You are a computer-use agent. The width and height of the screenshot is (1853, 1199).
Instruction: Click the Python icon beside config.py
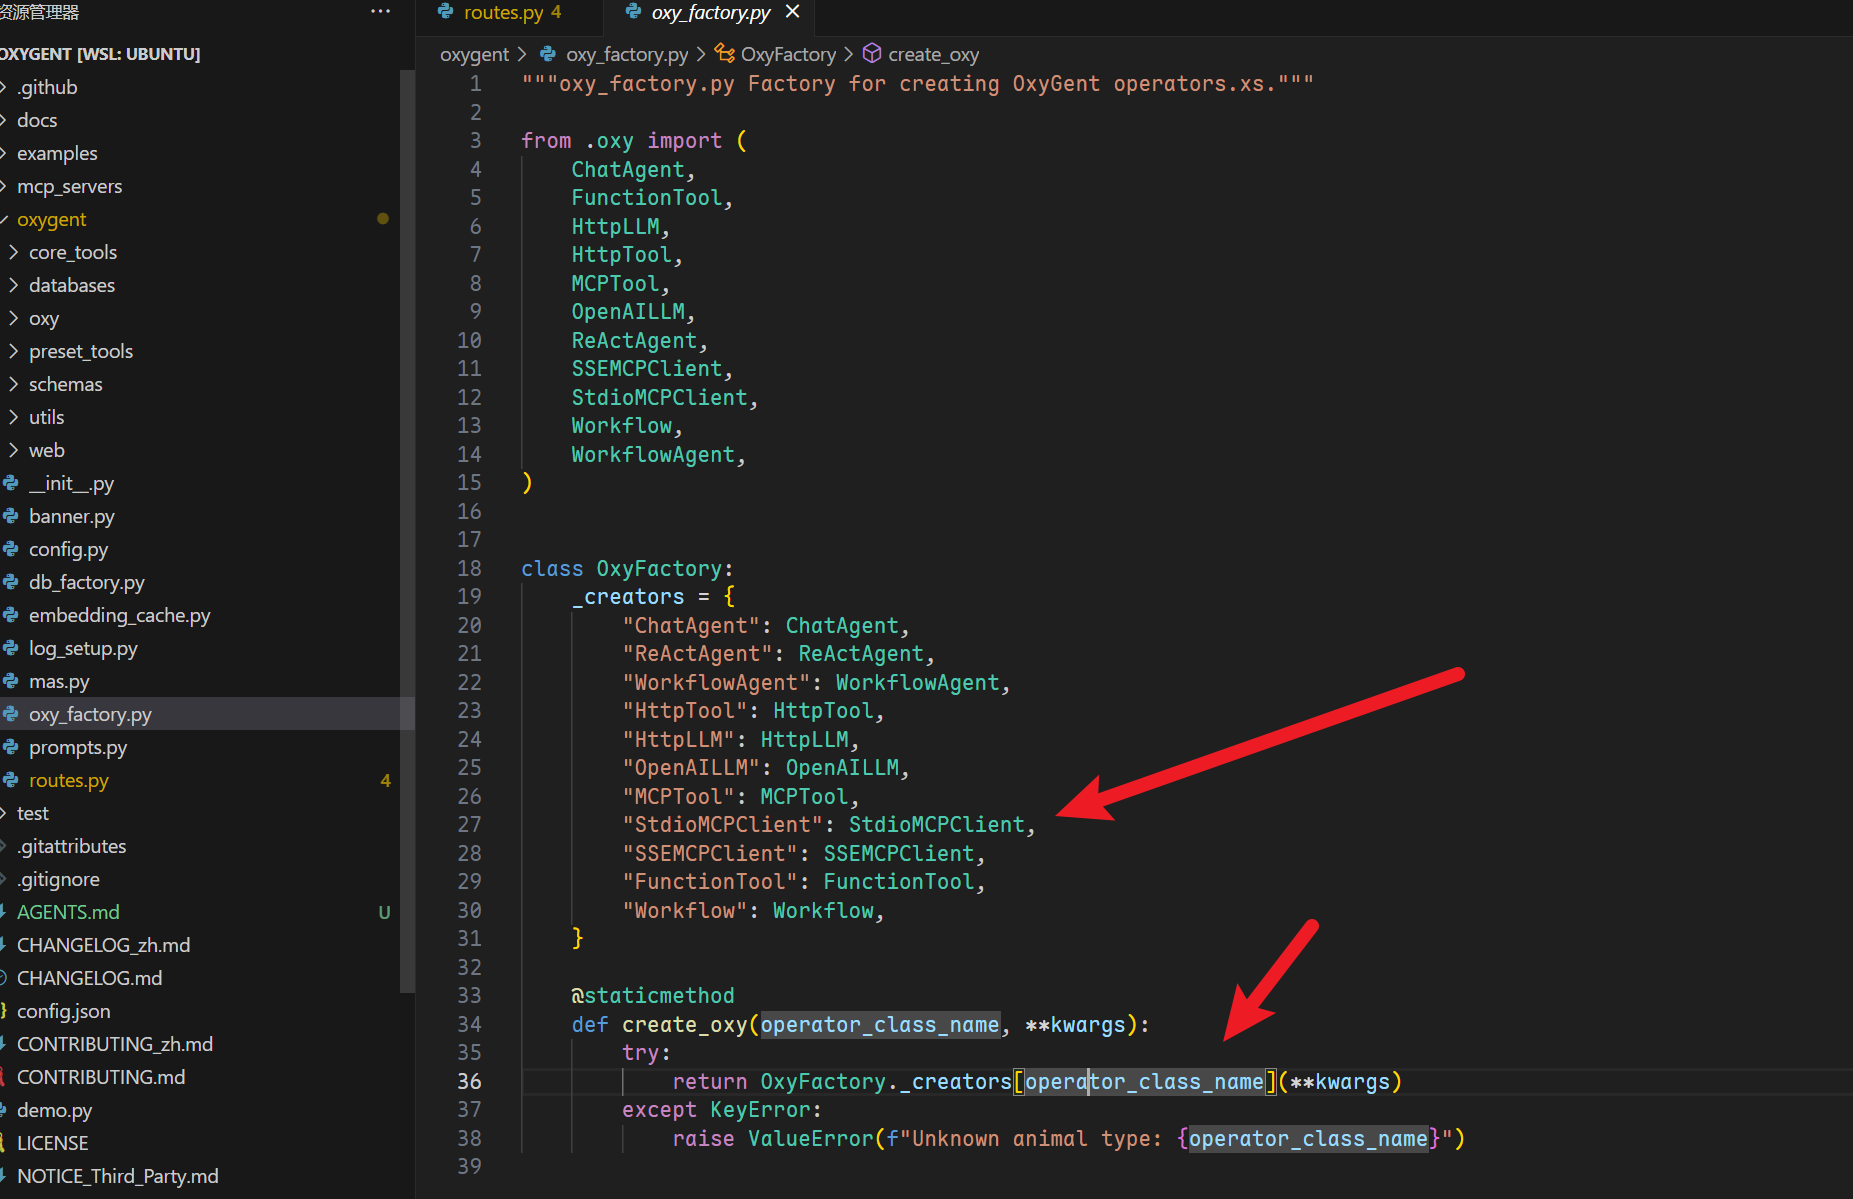tap(11, 549)
